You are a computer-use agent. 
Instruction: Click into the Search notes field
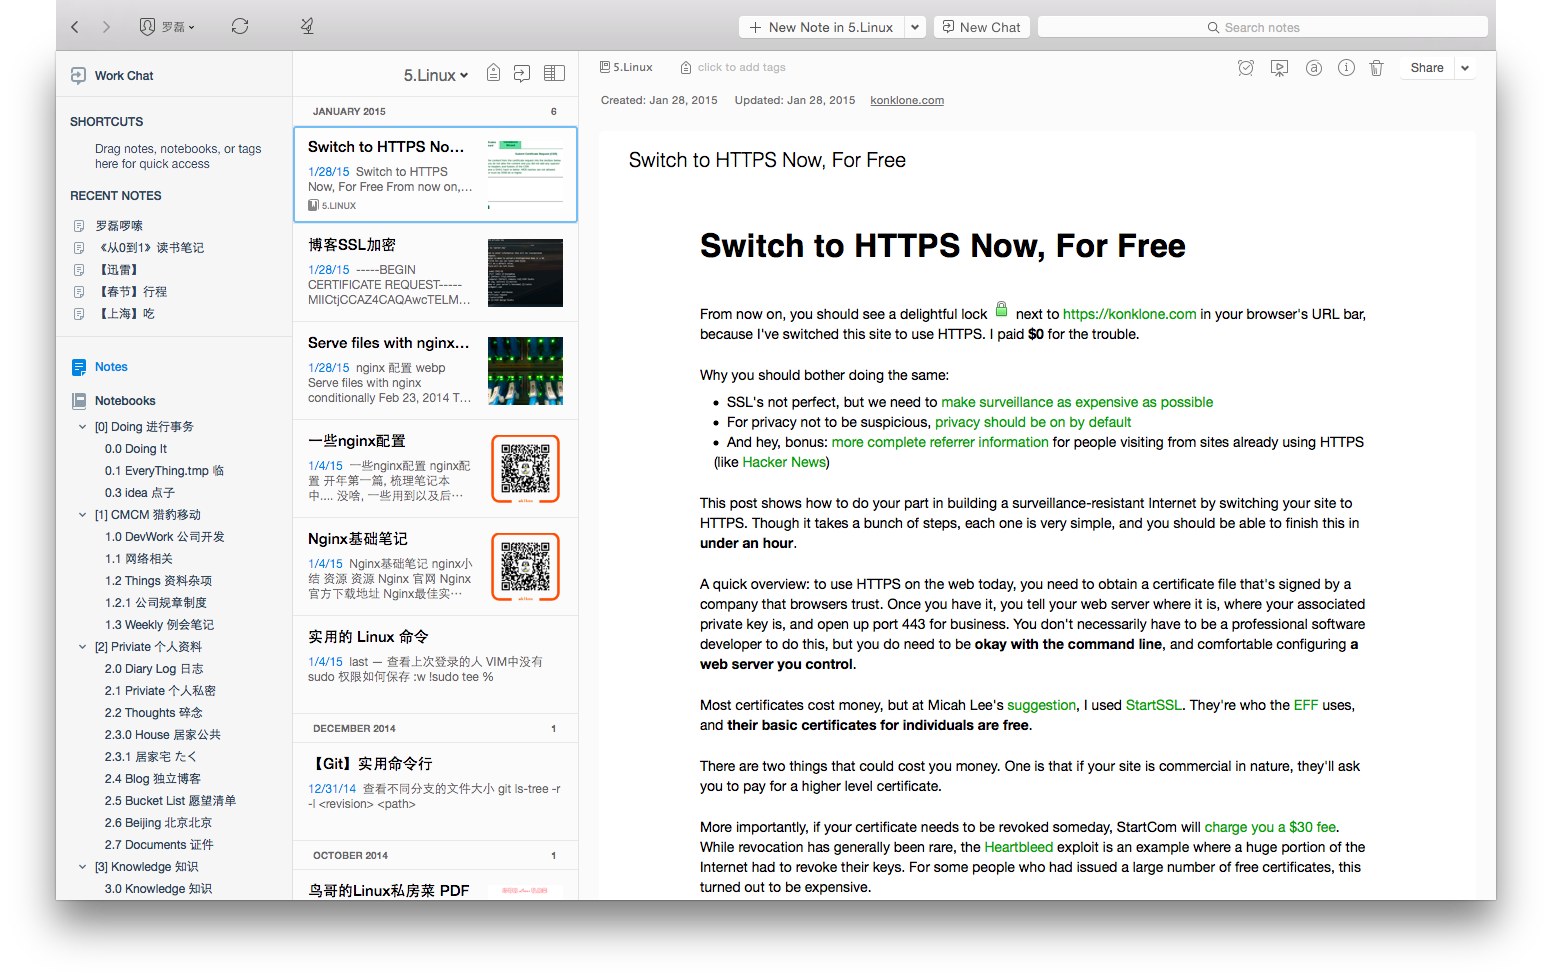[1262, 27]
